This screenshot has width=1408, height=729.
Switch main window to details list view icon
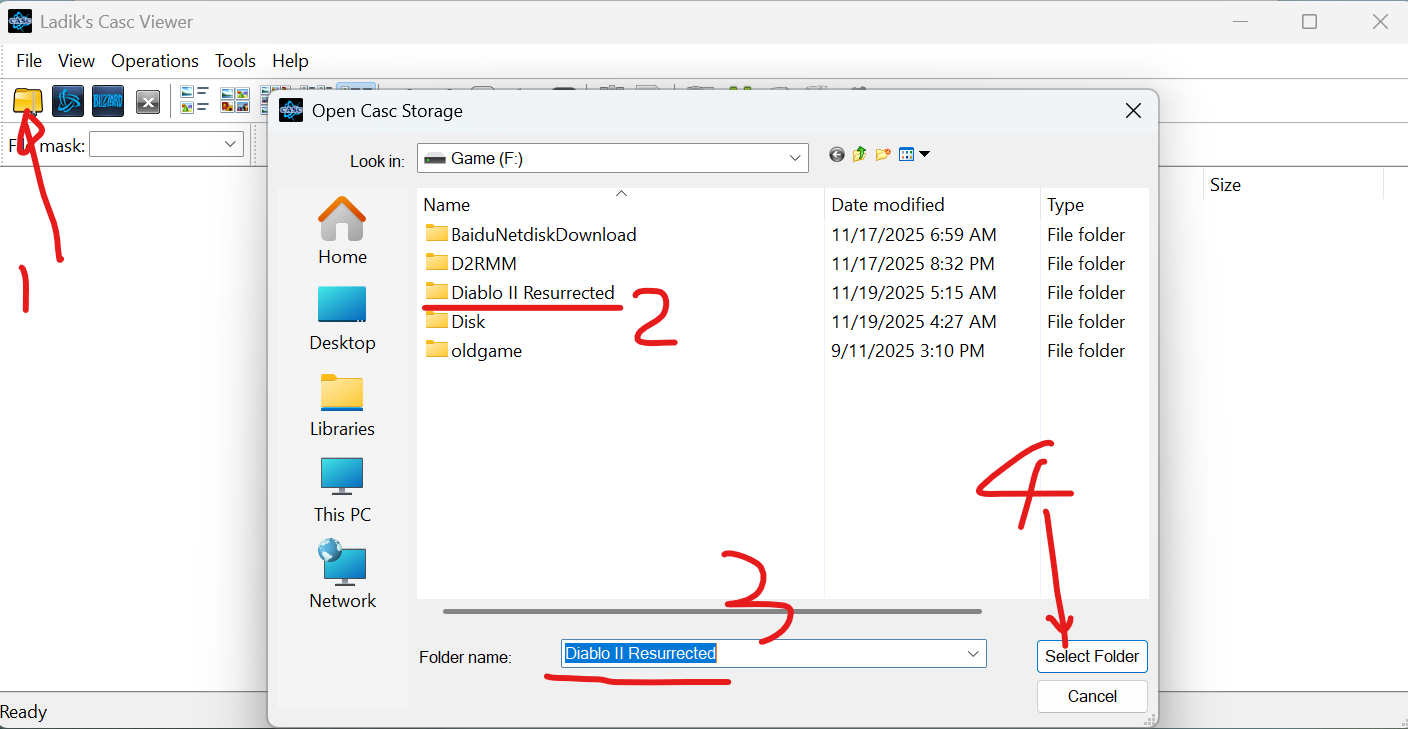(195, 100)
